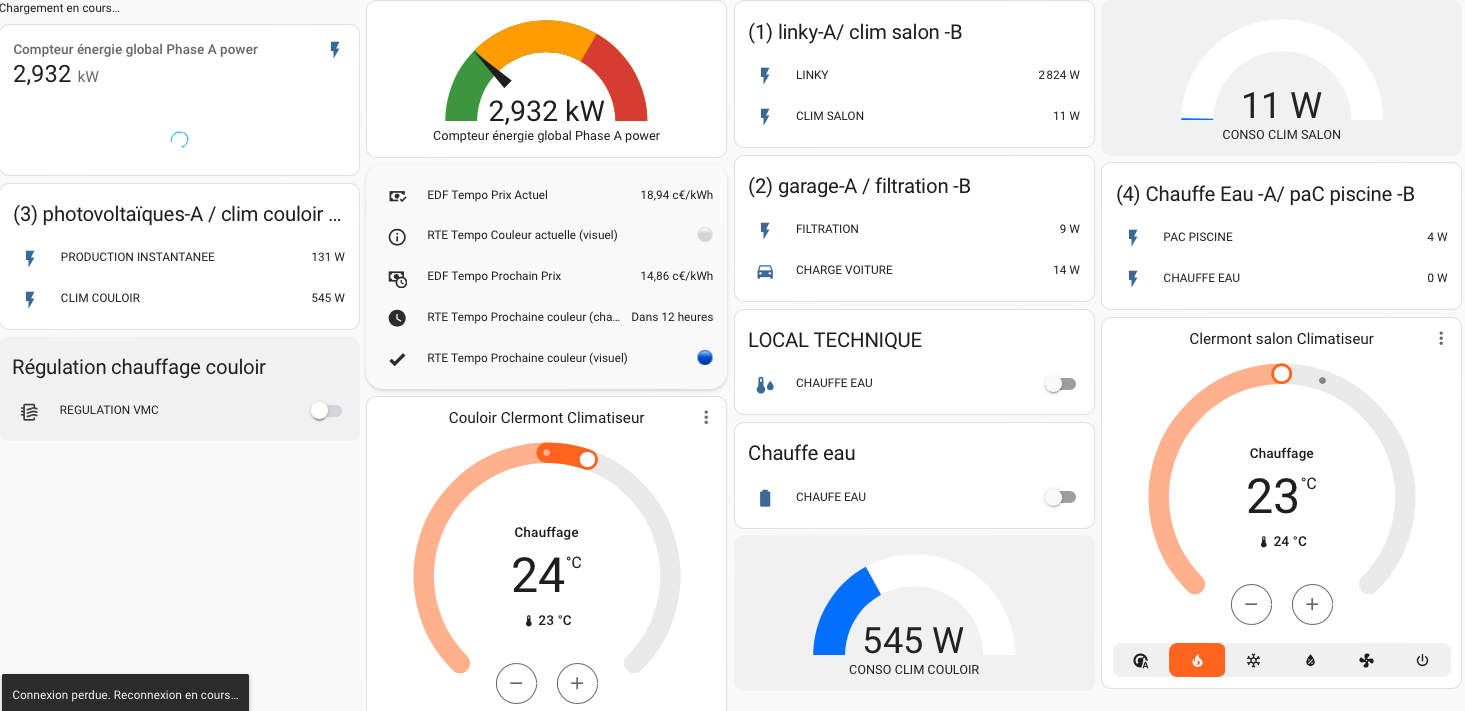Click the car icon beside CHARGE VOITURE
This screenshot has width=1465, height=711.
[x=765, y=270]
